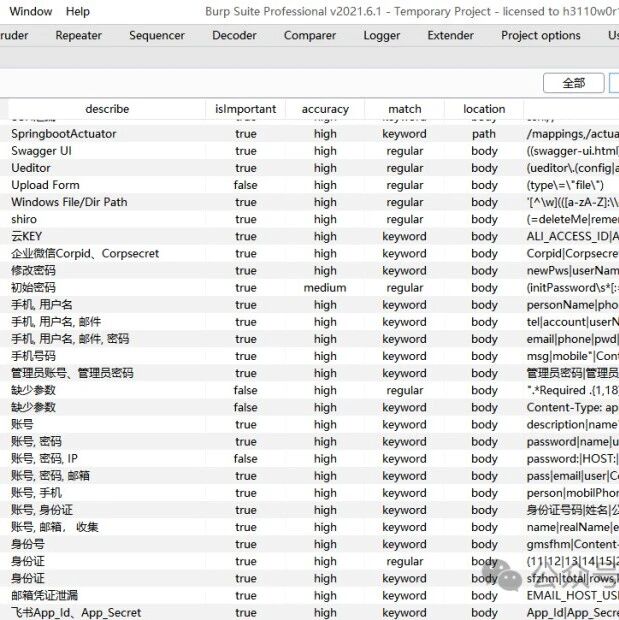Image resolution: width=619 pixels, height=620 pixels.
Task: Click the (type\=\"file\") rule value cell
Action: point(572,185)
